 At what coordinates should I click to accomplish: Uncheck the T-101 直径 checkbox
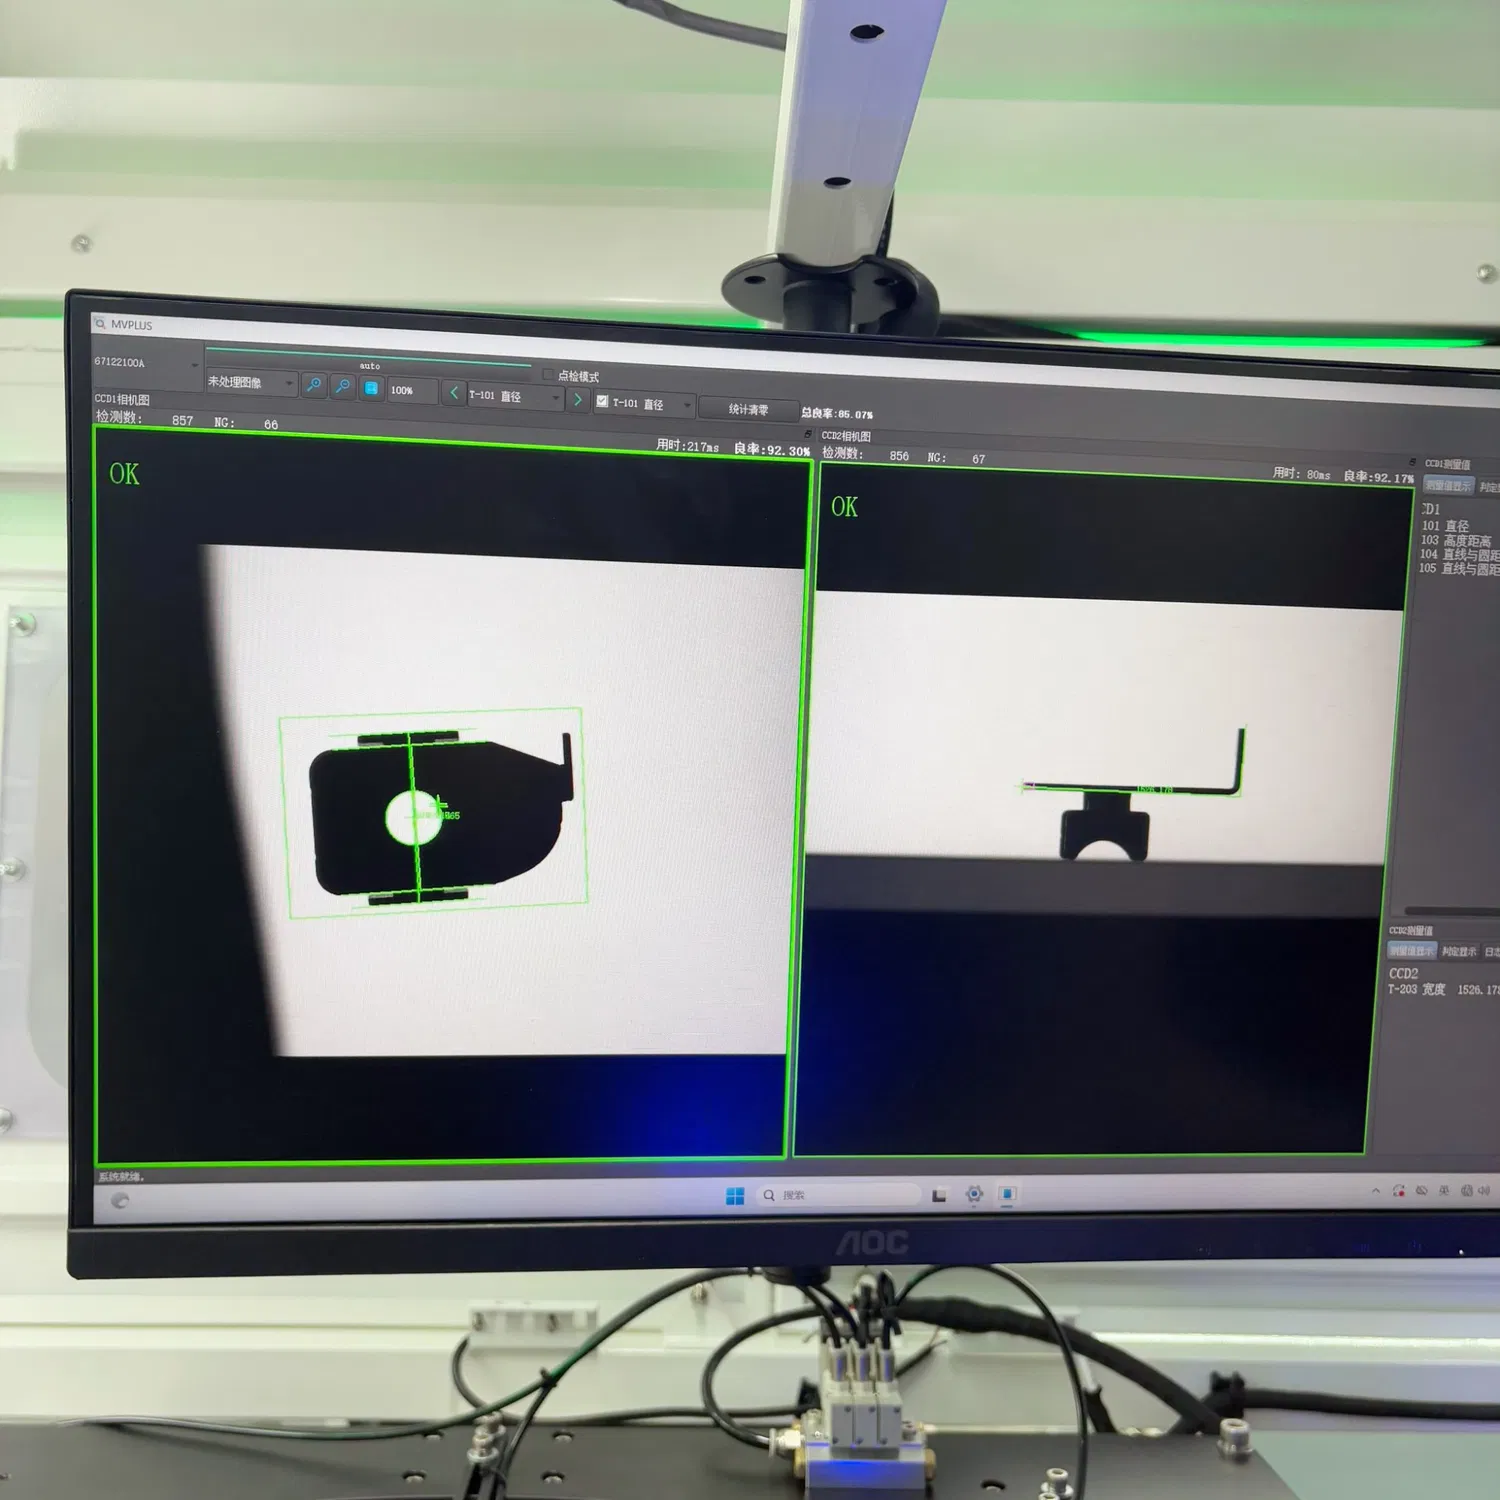tap(602, 401)
